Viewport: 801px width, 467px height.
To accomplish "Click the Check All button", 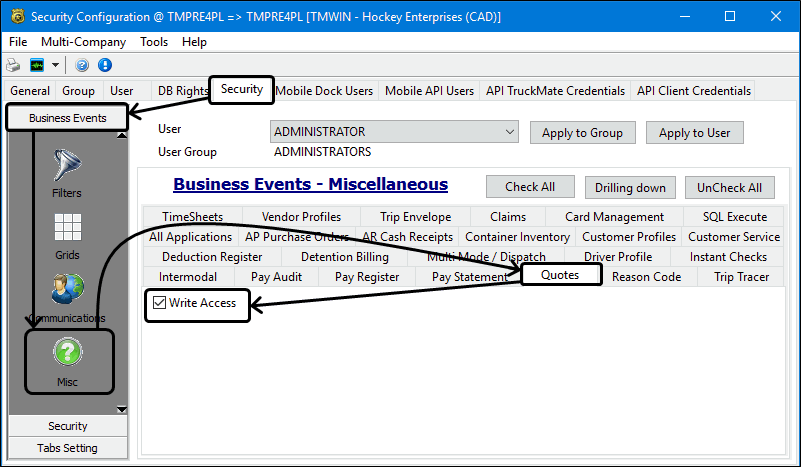I will pyautogui.click(x=530, y=187).
